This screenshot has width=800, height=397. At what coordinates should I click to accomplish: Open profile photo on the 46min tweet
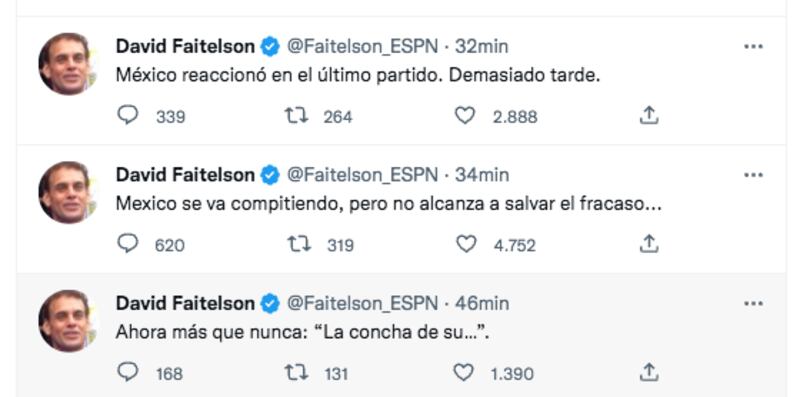click(68, 321)
